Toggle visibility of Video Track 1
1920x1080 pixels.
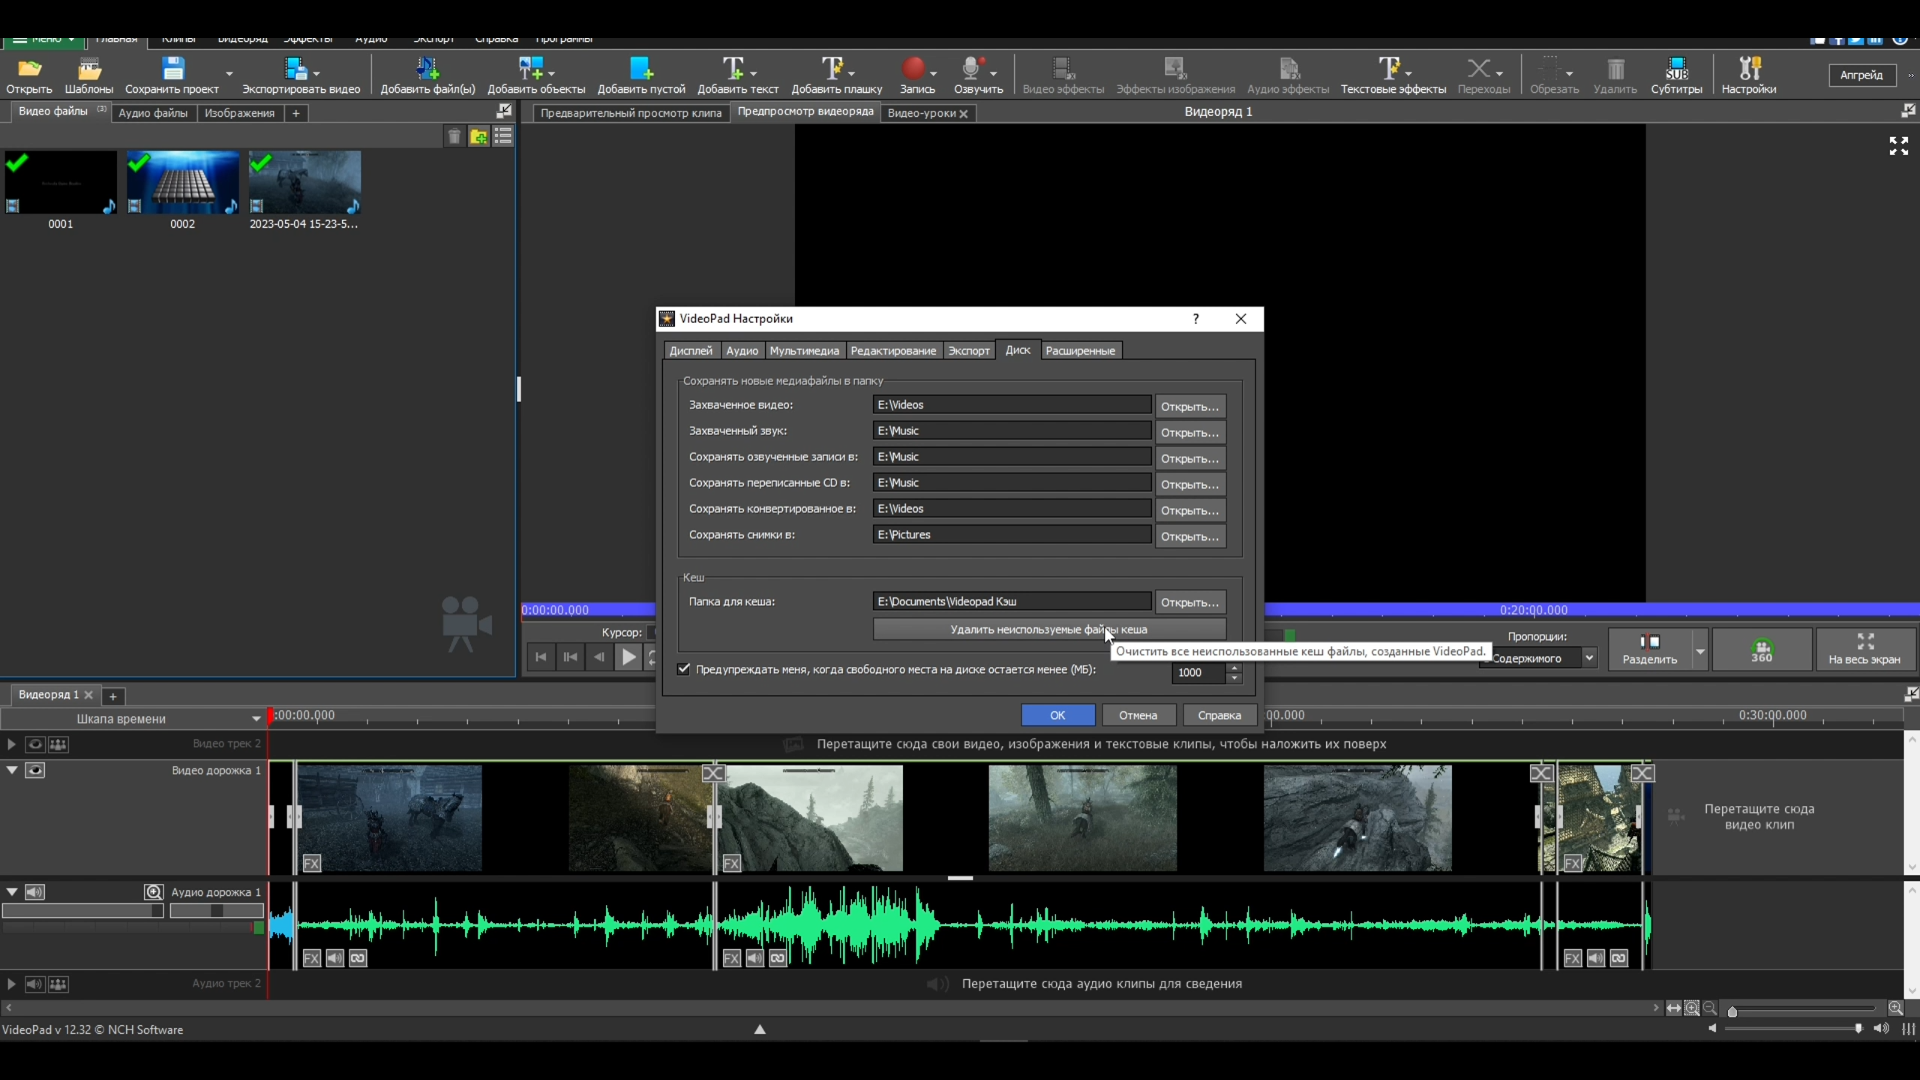click(35, 770)
